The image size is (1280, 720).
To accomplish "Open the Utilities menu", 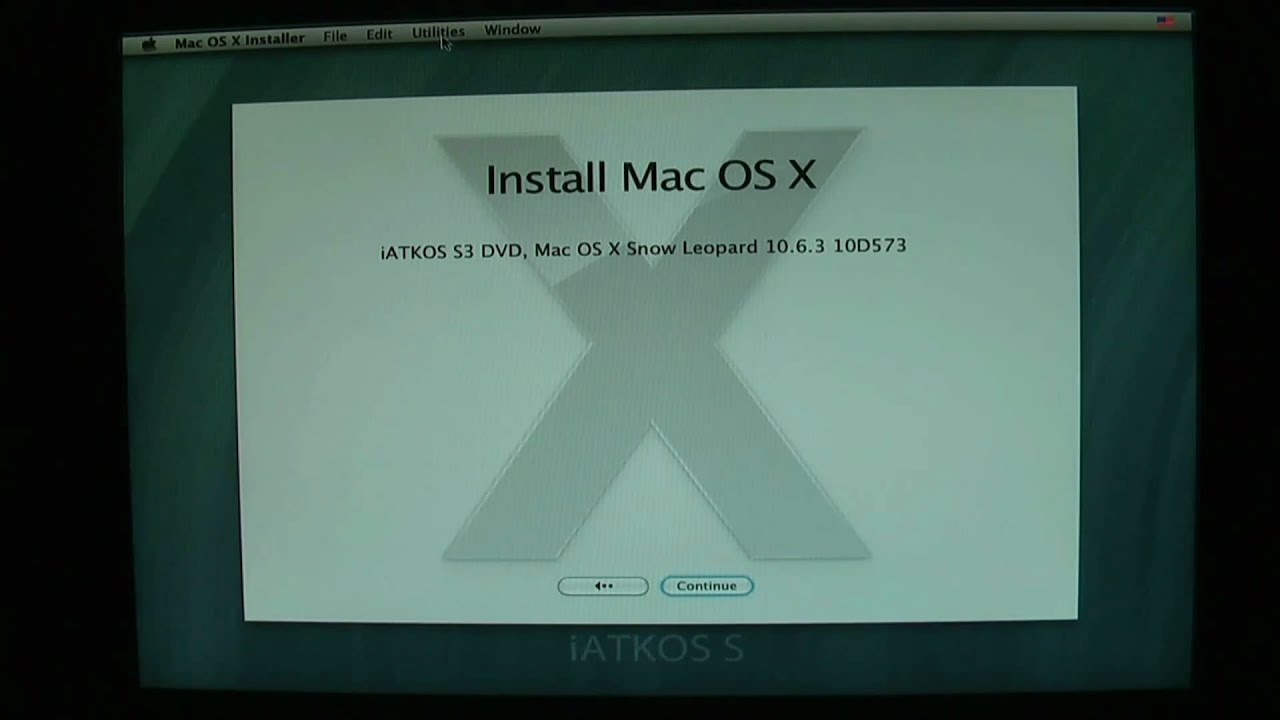I will (438, 32).
